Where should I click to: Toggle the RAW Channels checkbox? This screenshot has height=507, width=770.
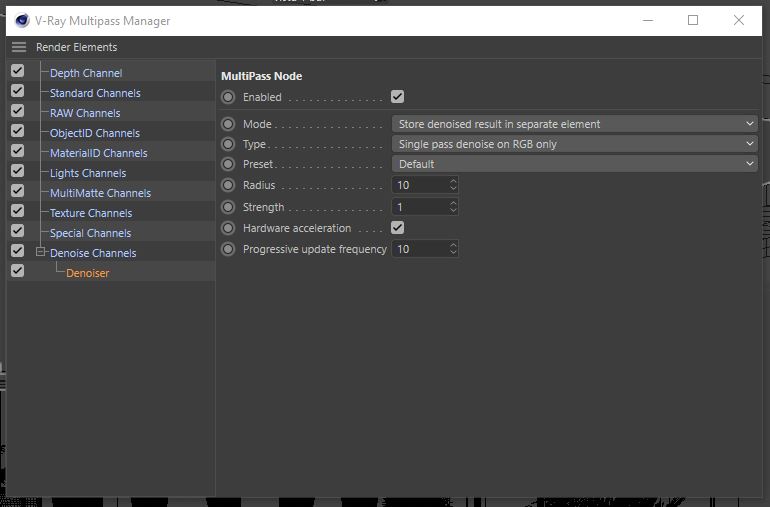(18, 111)
